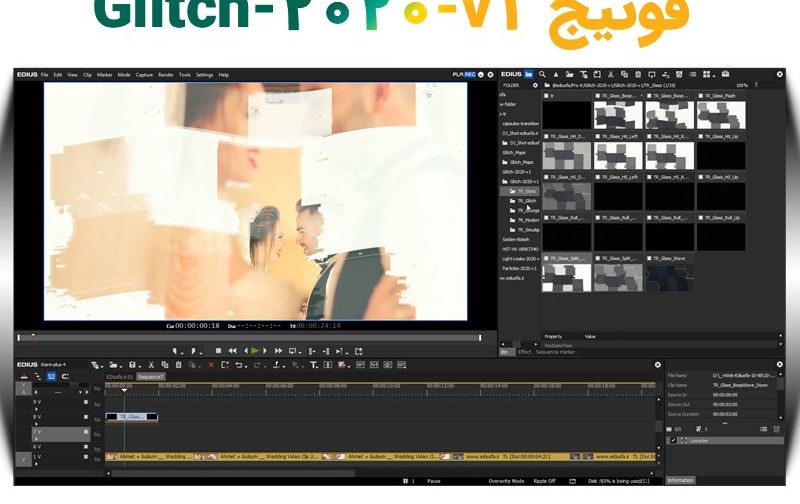Open the Render menu
This screenshot has height=504, width=800.
click(x=166, y=74)
